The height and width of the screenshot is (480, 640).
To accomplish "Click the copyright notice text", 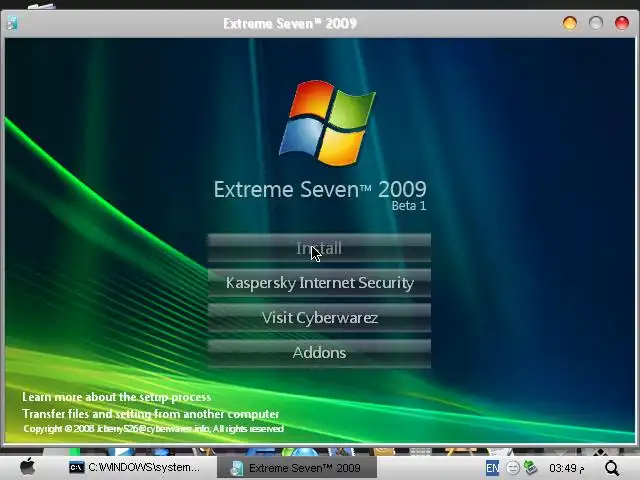I will tap(153, 429).
